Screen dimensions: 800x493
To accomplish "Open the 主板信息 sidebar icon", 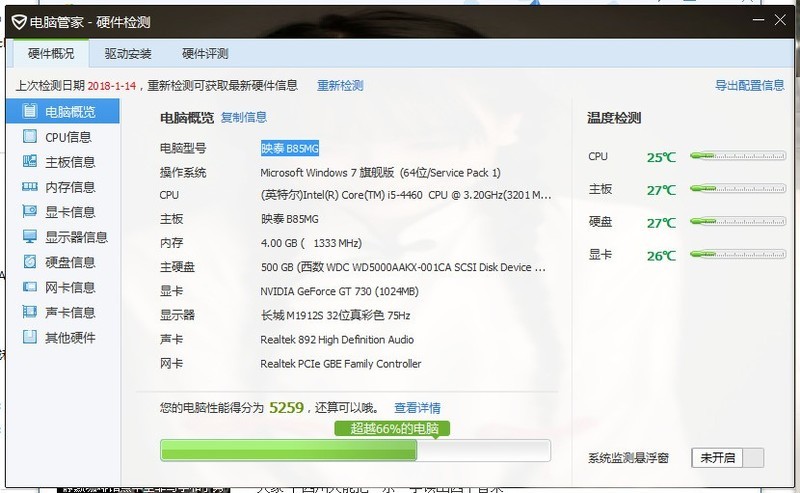I will coord(30,161).
